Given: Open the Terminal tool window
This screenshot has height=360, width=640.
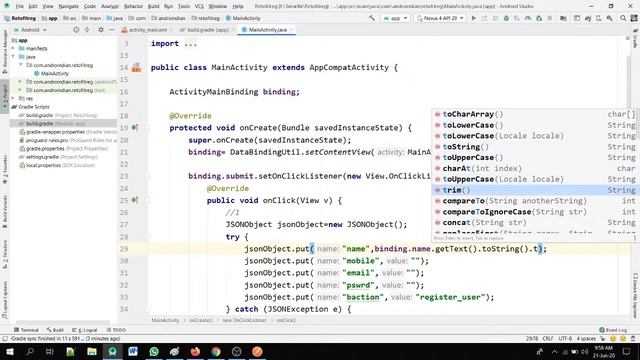Looking at the screenshot, I should pos(26,330).
